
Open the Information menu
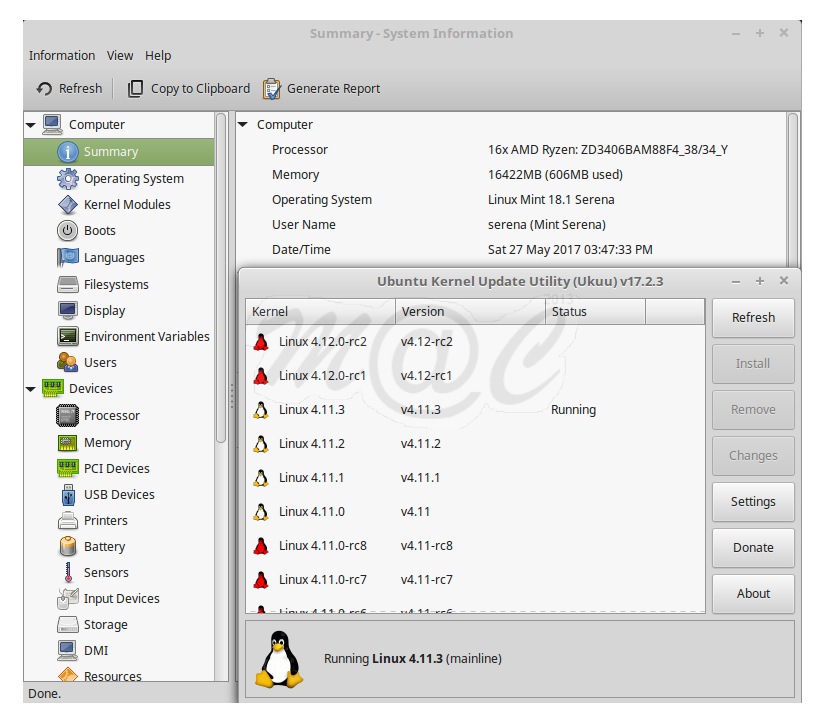pyautogui.click(x=62, y=56)
